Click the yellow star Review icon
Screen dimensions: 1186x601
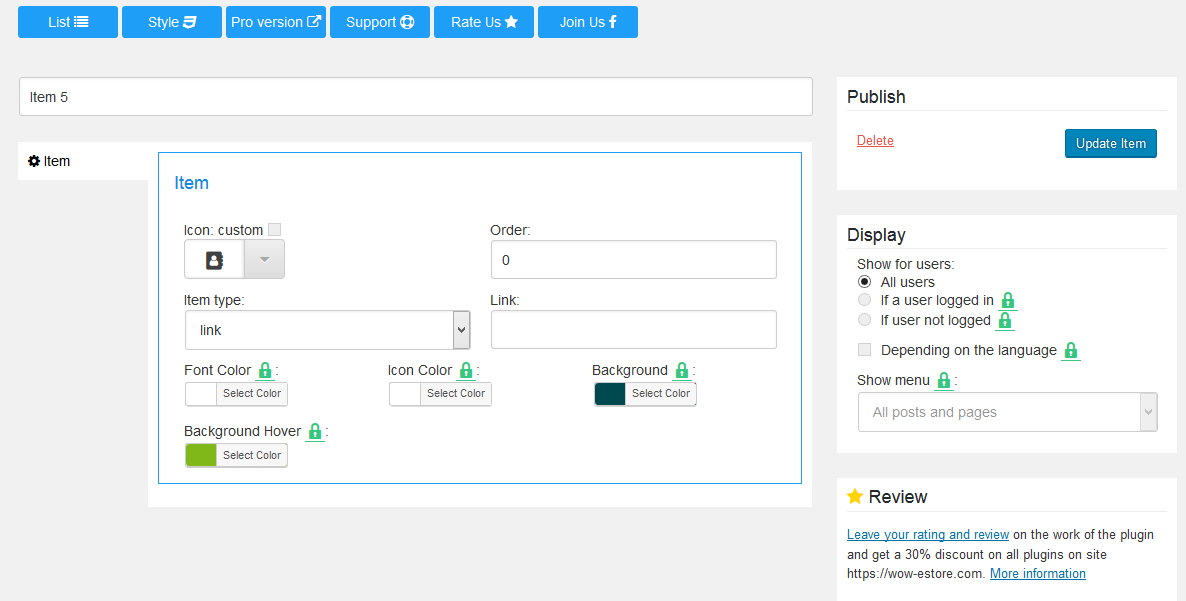point(855,496)
